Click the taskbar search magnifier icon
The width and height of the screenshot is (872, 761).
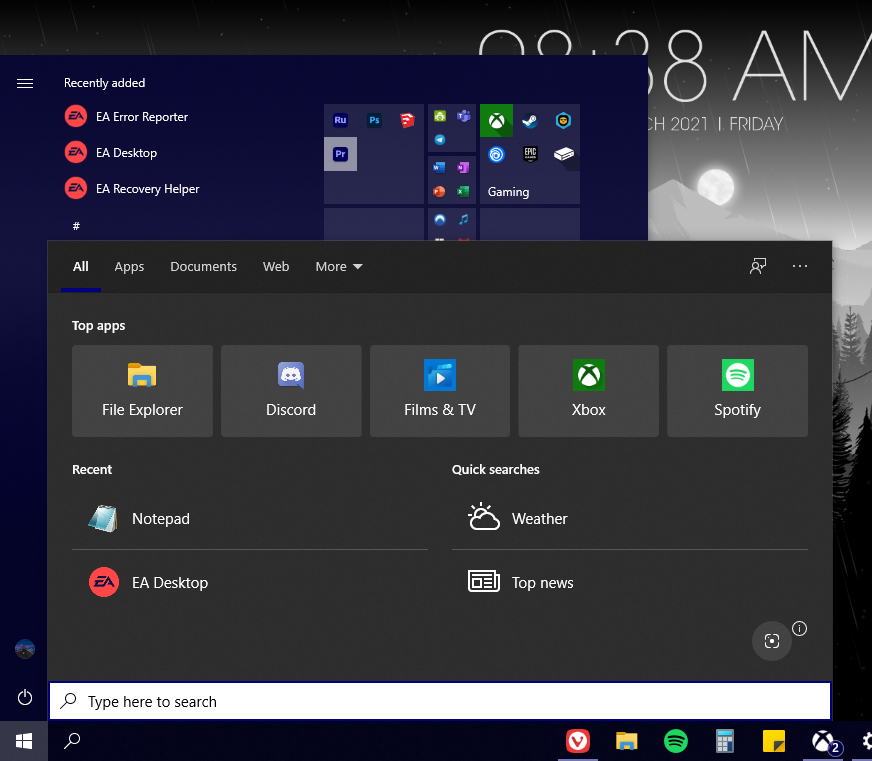pos(72,741)
